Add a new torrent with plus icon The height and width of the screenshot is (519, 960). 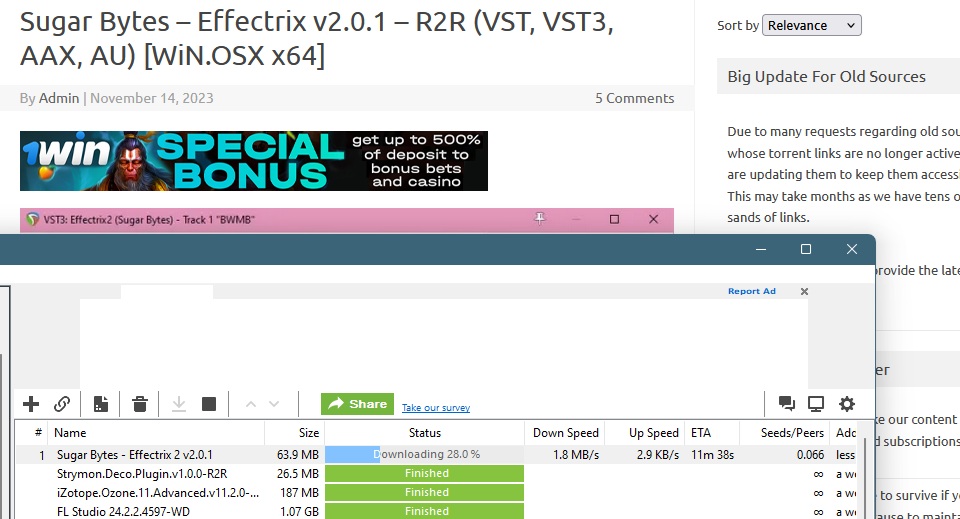31,404
